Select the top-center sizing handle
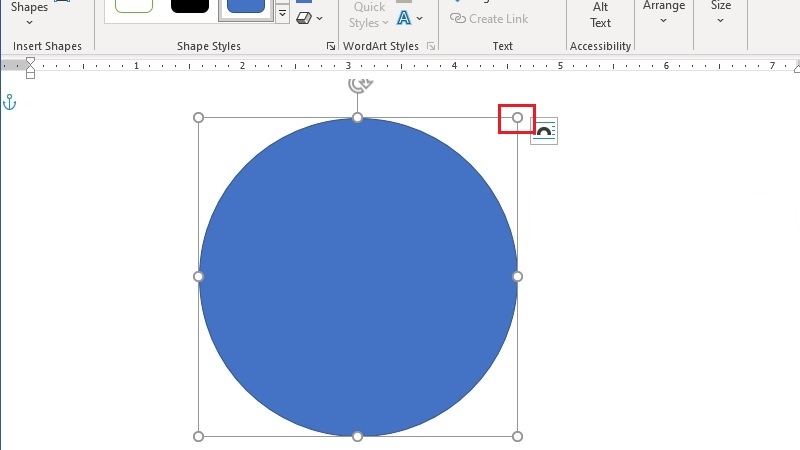800x450 pixels. click(358, 118)
